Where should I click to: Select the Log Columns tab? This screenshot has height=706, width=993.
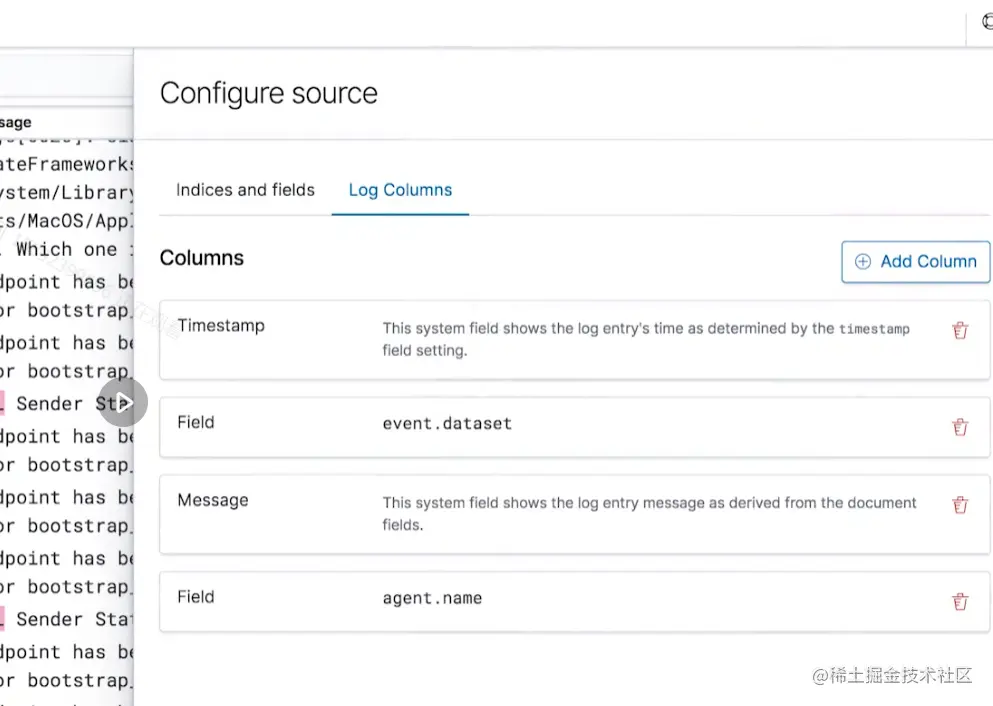coord(400,190)
